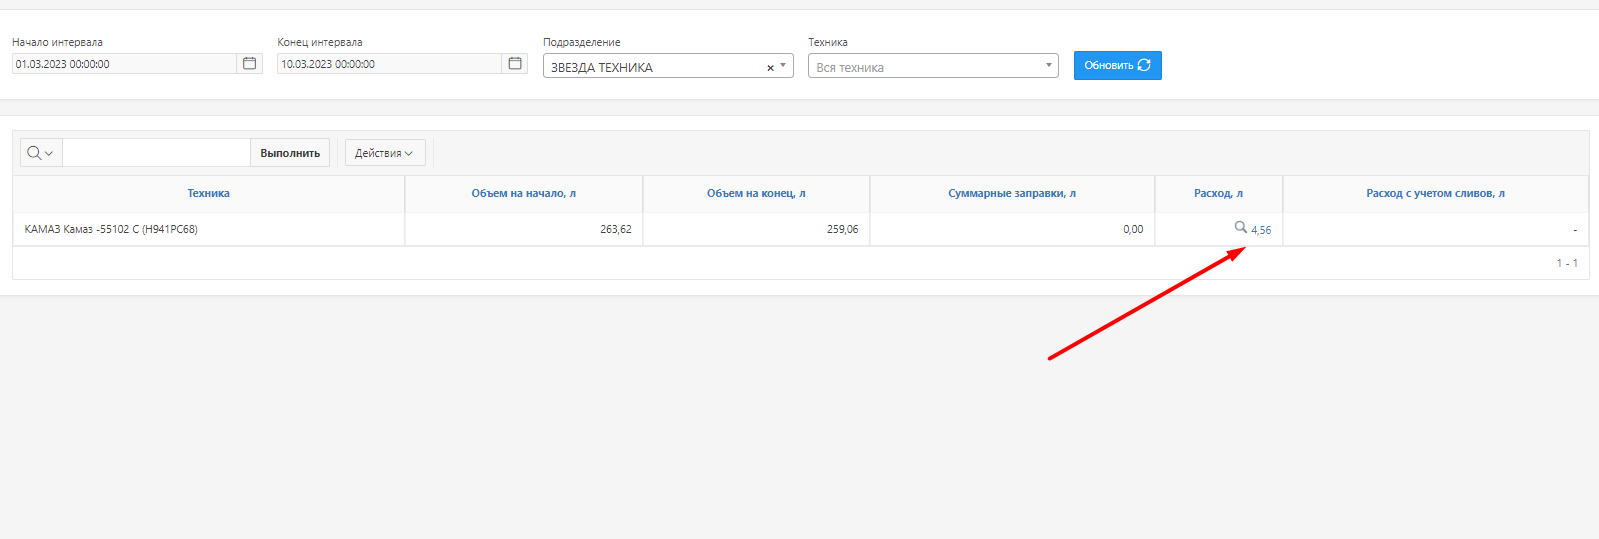Focus the Конец интервала date field
1599x539 pixels.
coord(389,64)
